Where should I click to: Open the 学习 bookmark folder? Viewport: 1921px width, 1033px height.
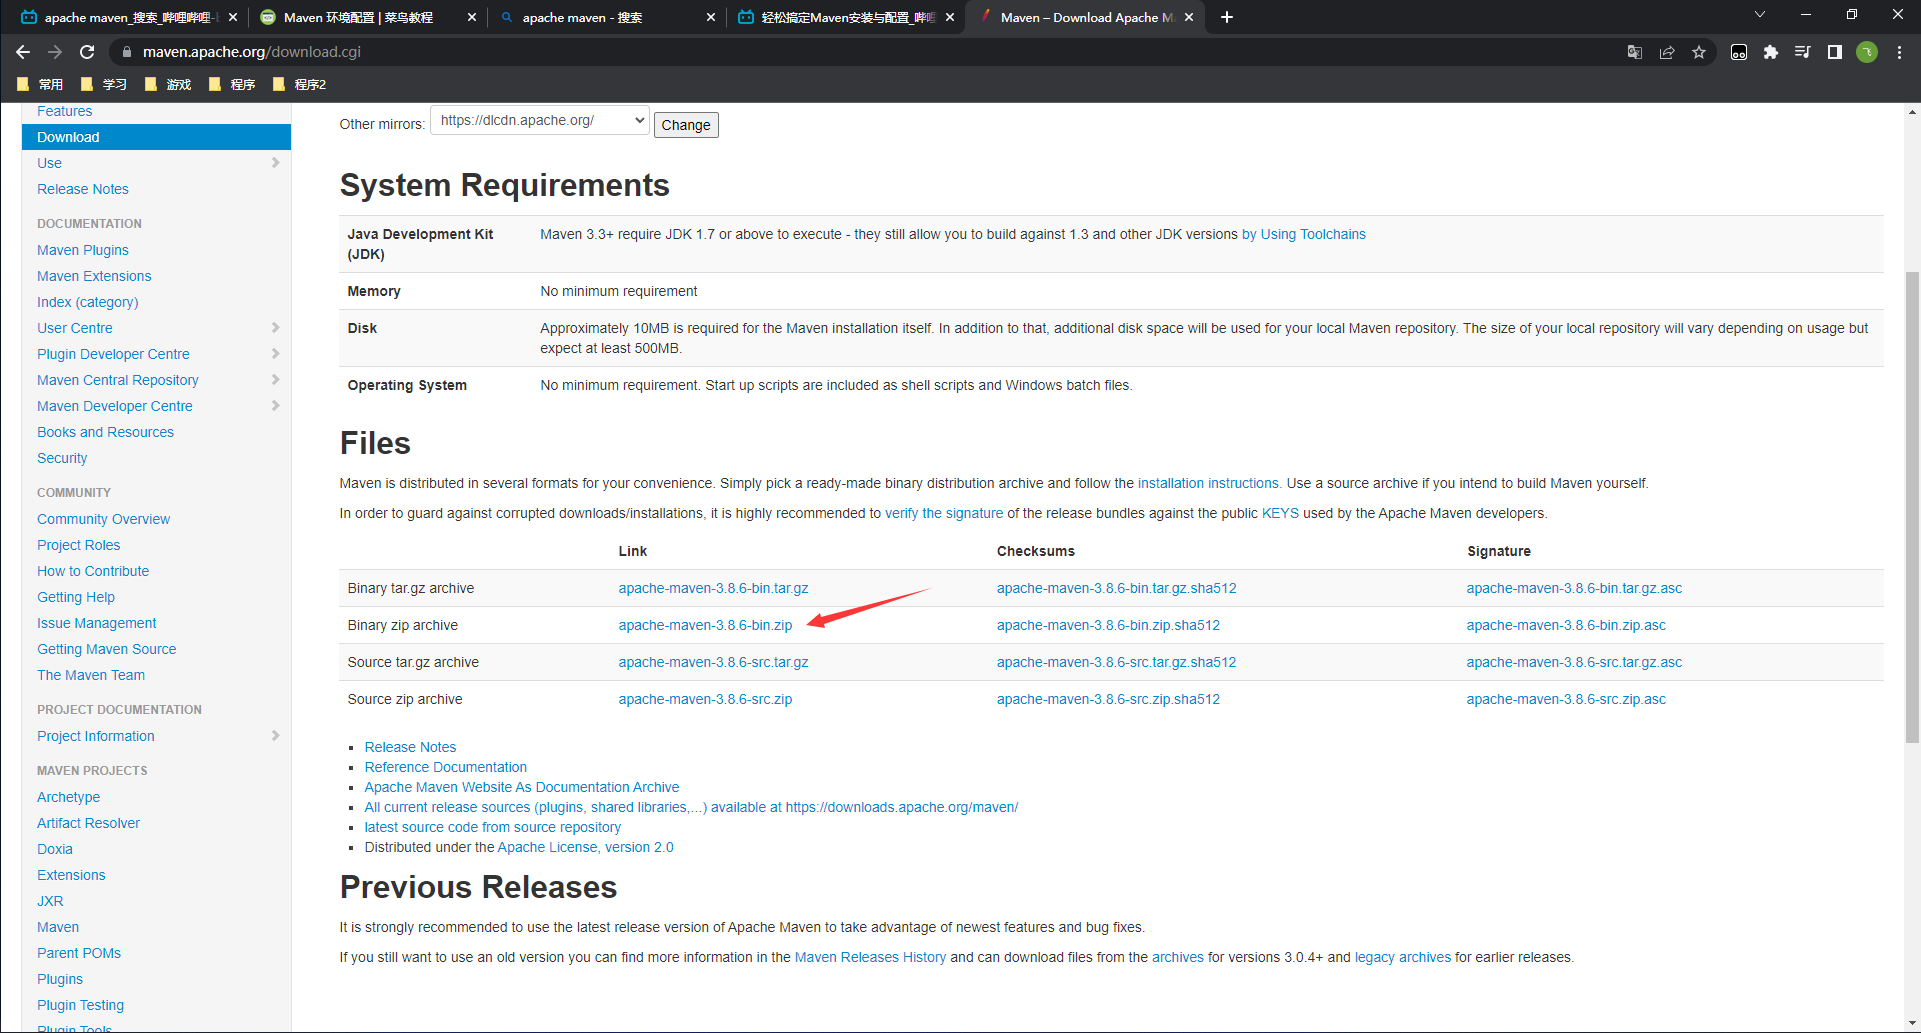coord(104,84)
